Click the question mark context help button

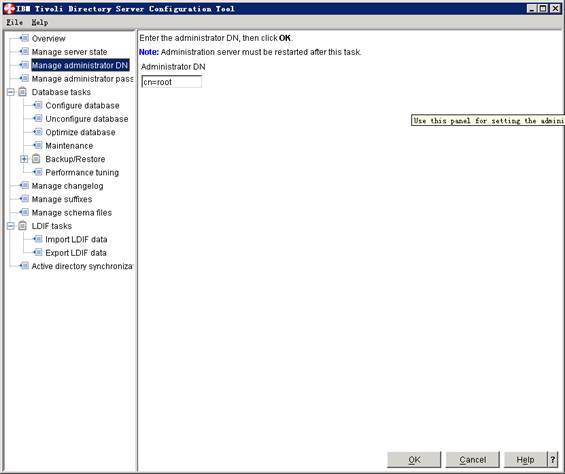coord(553,460)
